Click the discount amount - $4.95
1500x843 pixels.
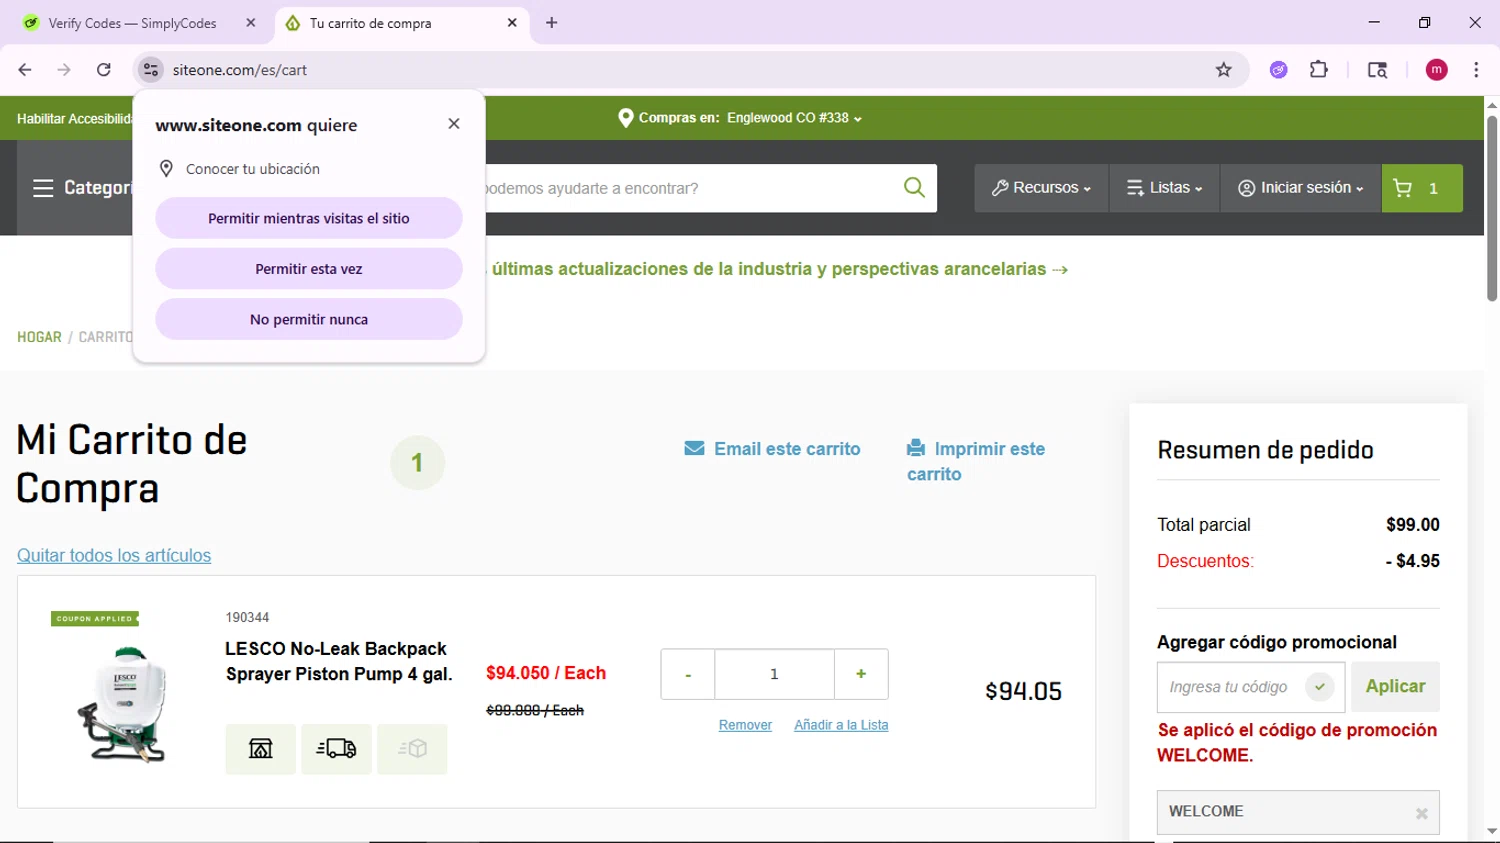1413,561
